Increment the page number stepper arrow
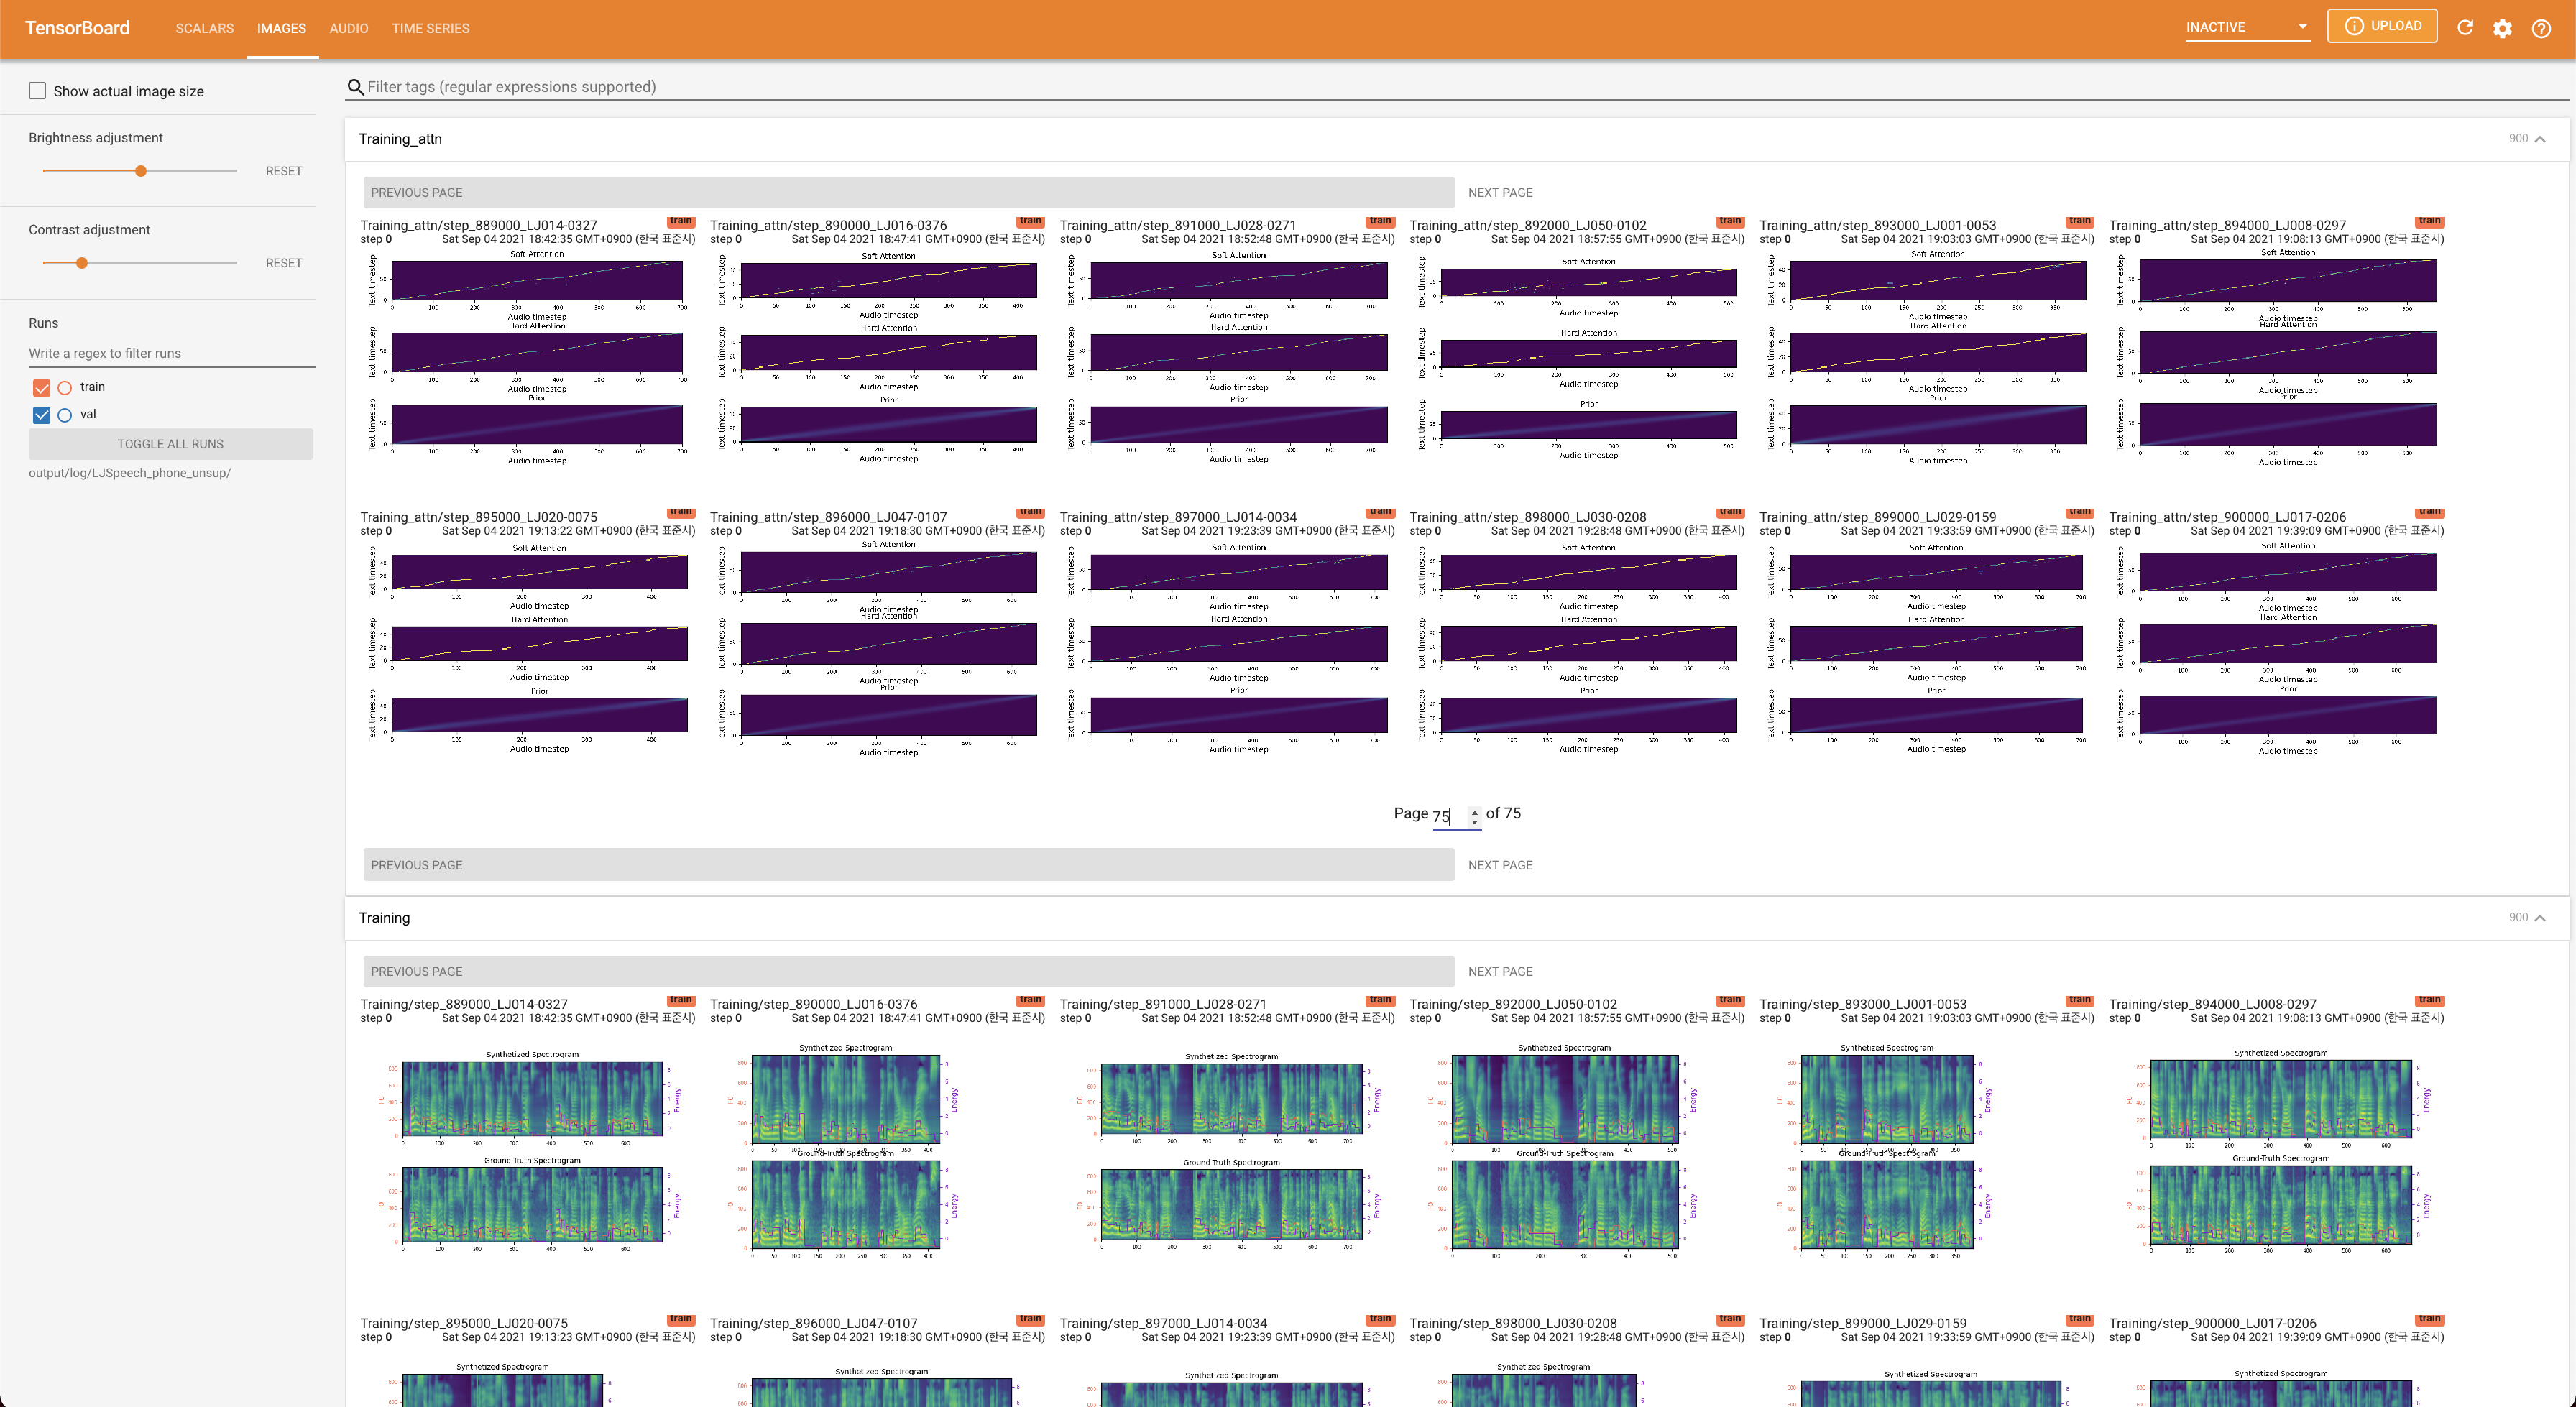Image resolution: width=2576 pixels, height=1407 pixels. 1474,811
